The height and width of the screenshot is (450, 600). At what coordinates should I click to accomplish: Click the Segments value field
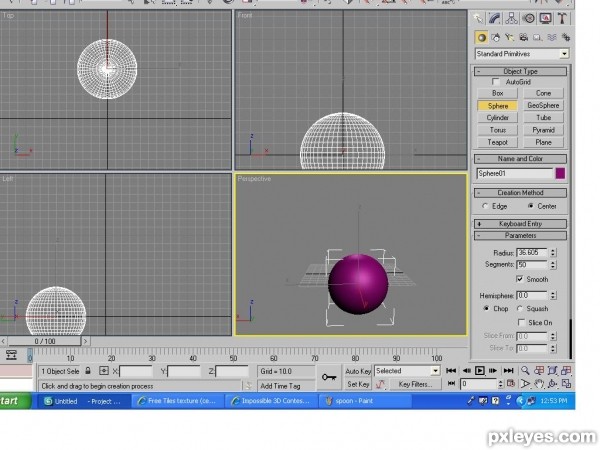click(532, 265)
